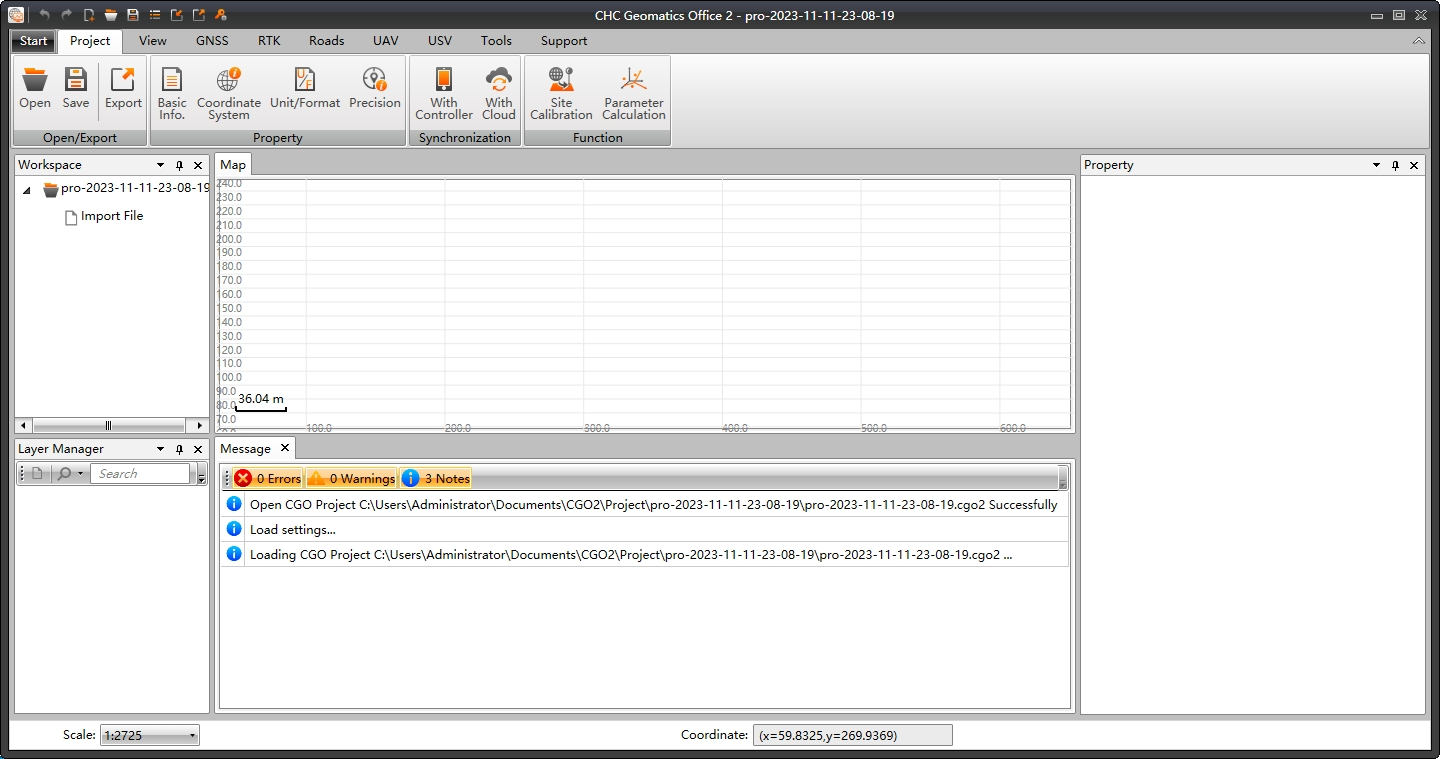Select Import File in the Workspace tree

[112, 216]
